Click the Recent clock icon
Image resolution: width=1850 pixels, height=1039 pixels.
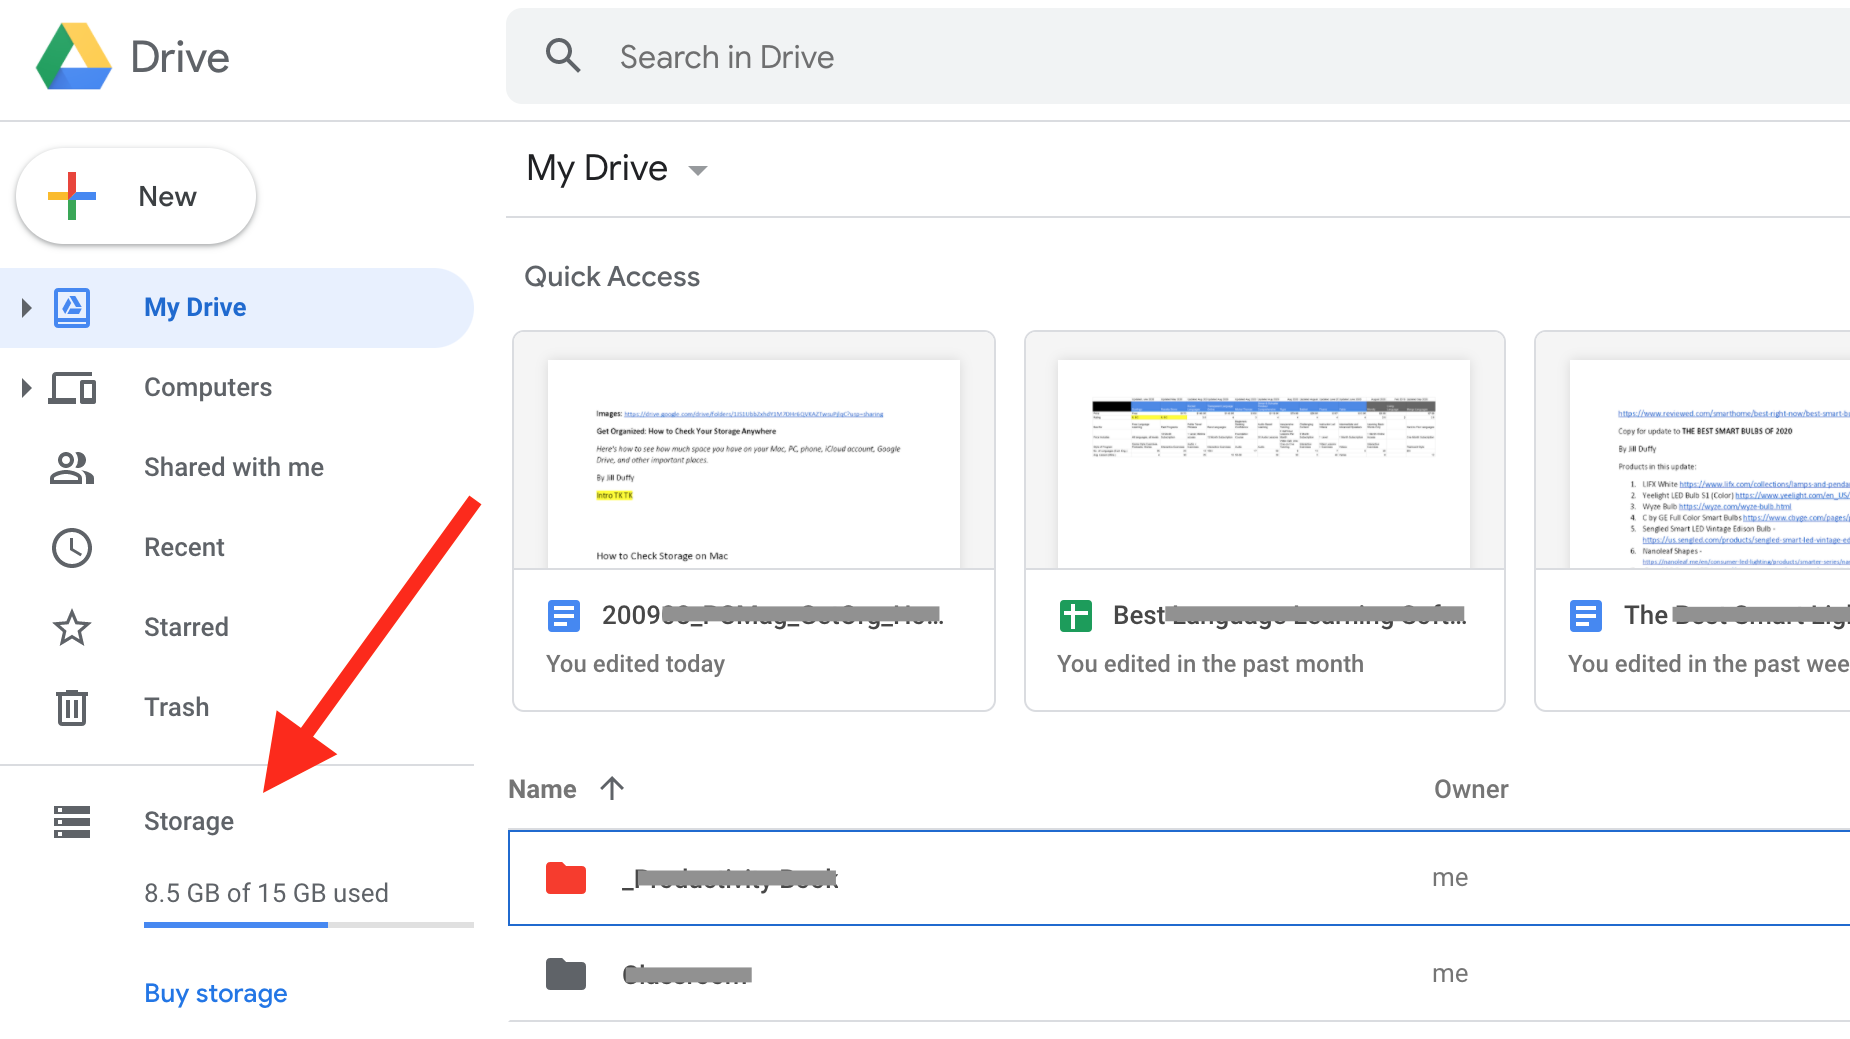click(72, 548)
